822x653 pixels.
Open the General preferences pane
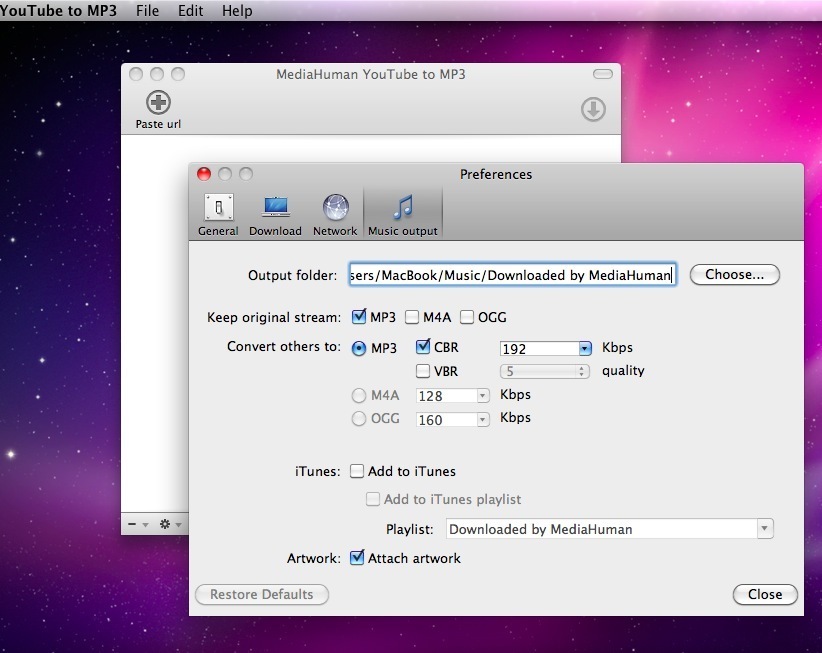[218, 208]
